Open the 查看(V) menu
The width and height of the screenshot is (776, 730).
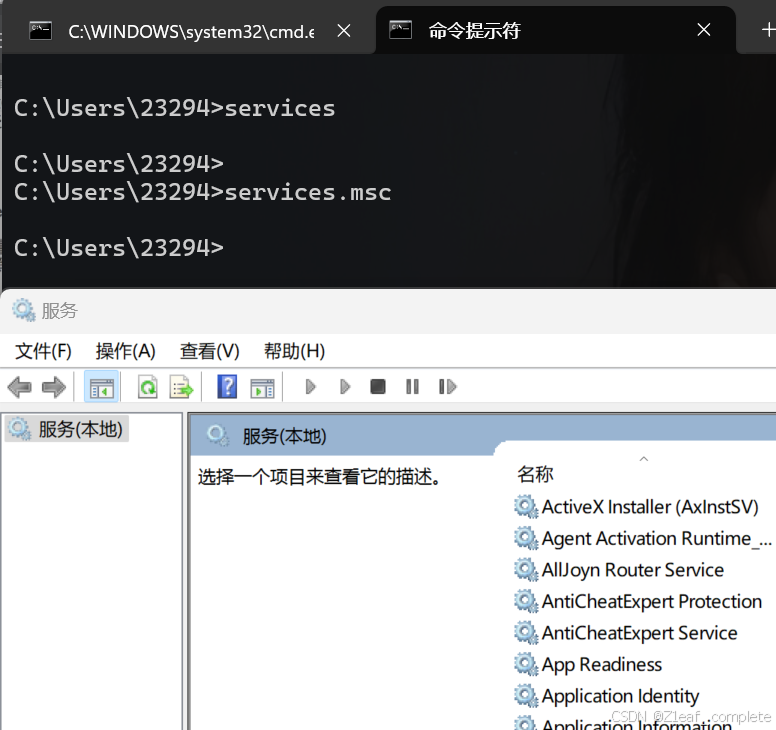pos(210,351)
